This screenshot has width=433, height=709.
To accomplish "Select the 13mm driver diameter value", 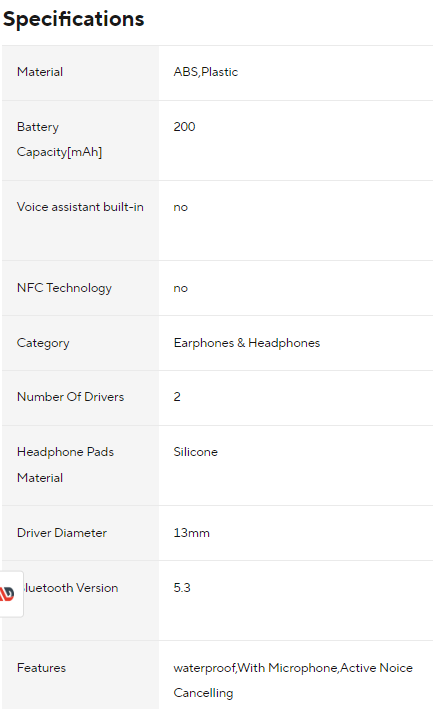I will tap(192, 533).
